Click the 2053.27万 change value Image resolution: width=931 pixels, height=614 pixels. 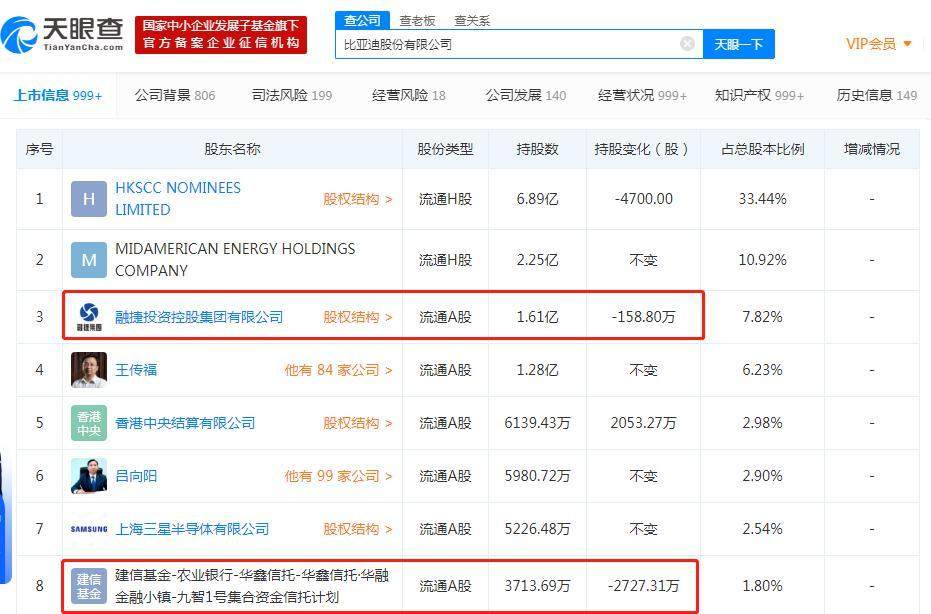tap(644, 423)
